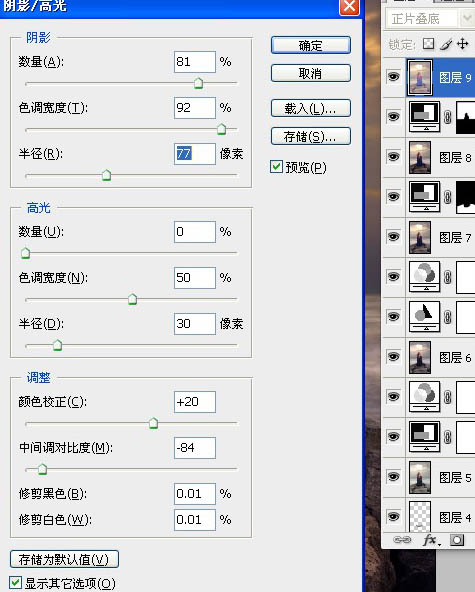Toggle 预览(P) preview checkbox
The height and width of the screenshot is (592, 475).
276,166
